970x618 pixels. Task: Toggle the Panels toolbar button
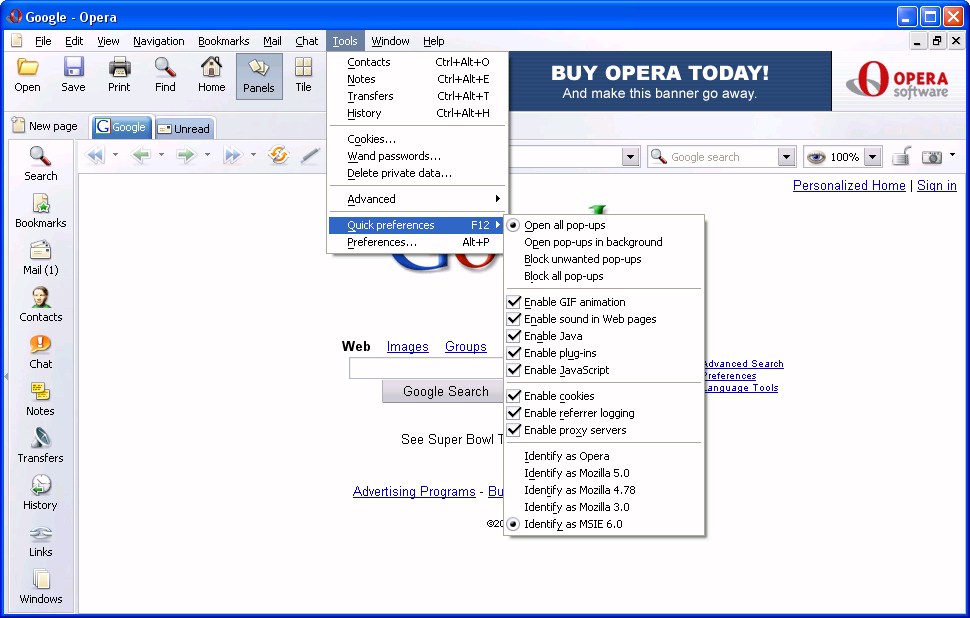coord(259,76)
